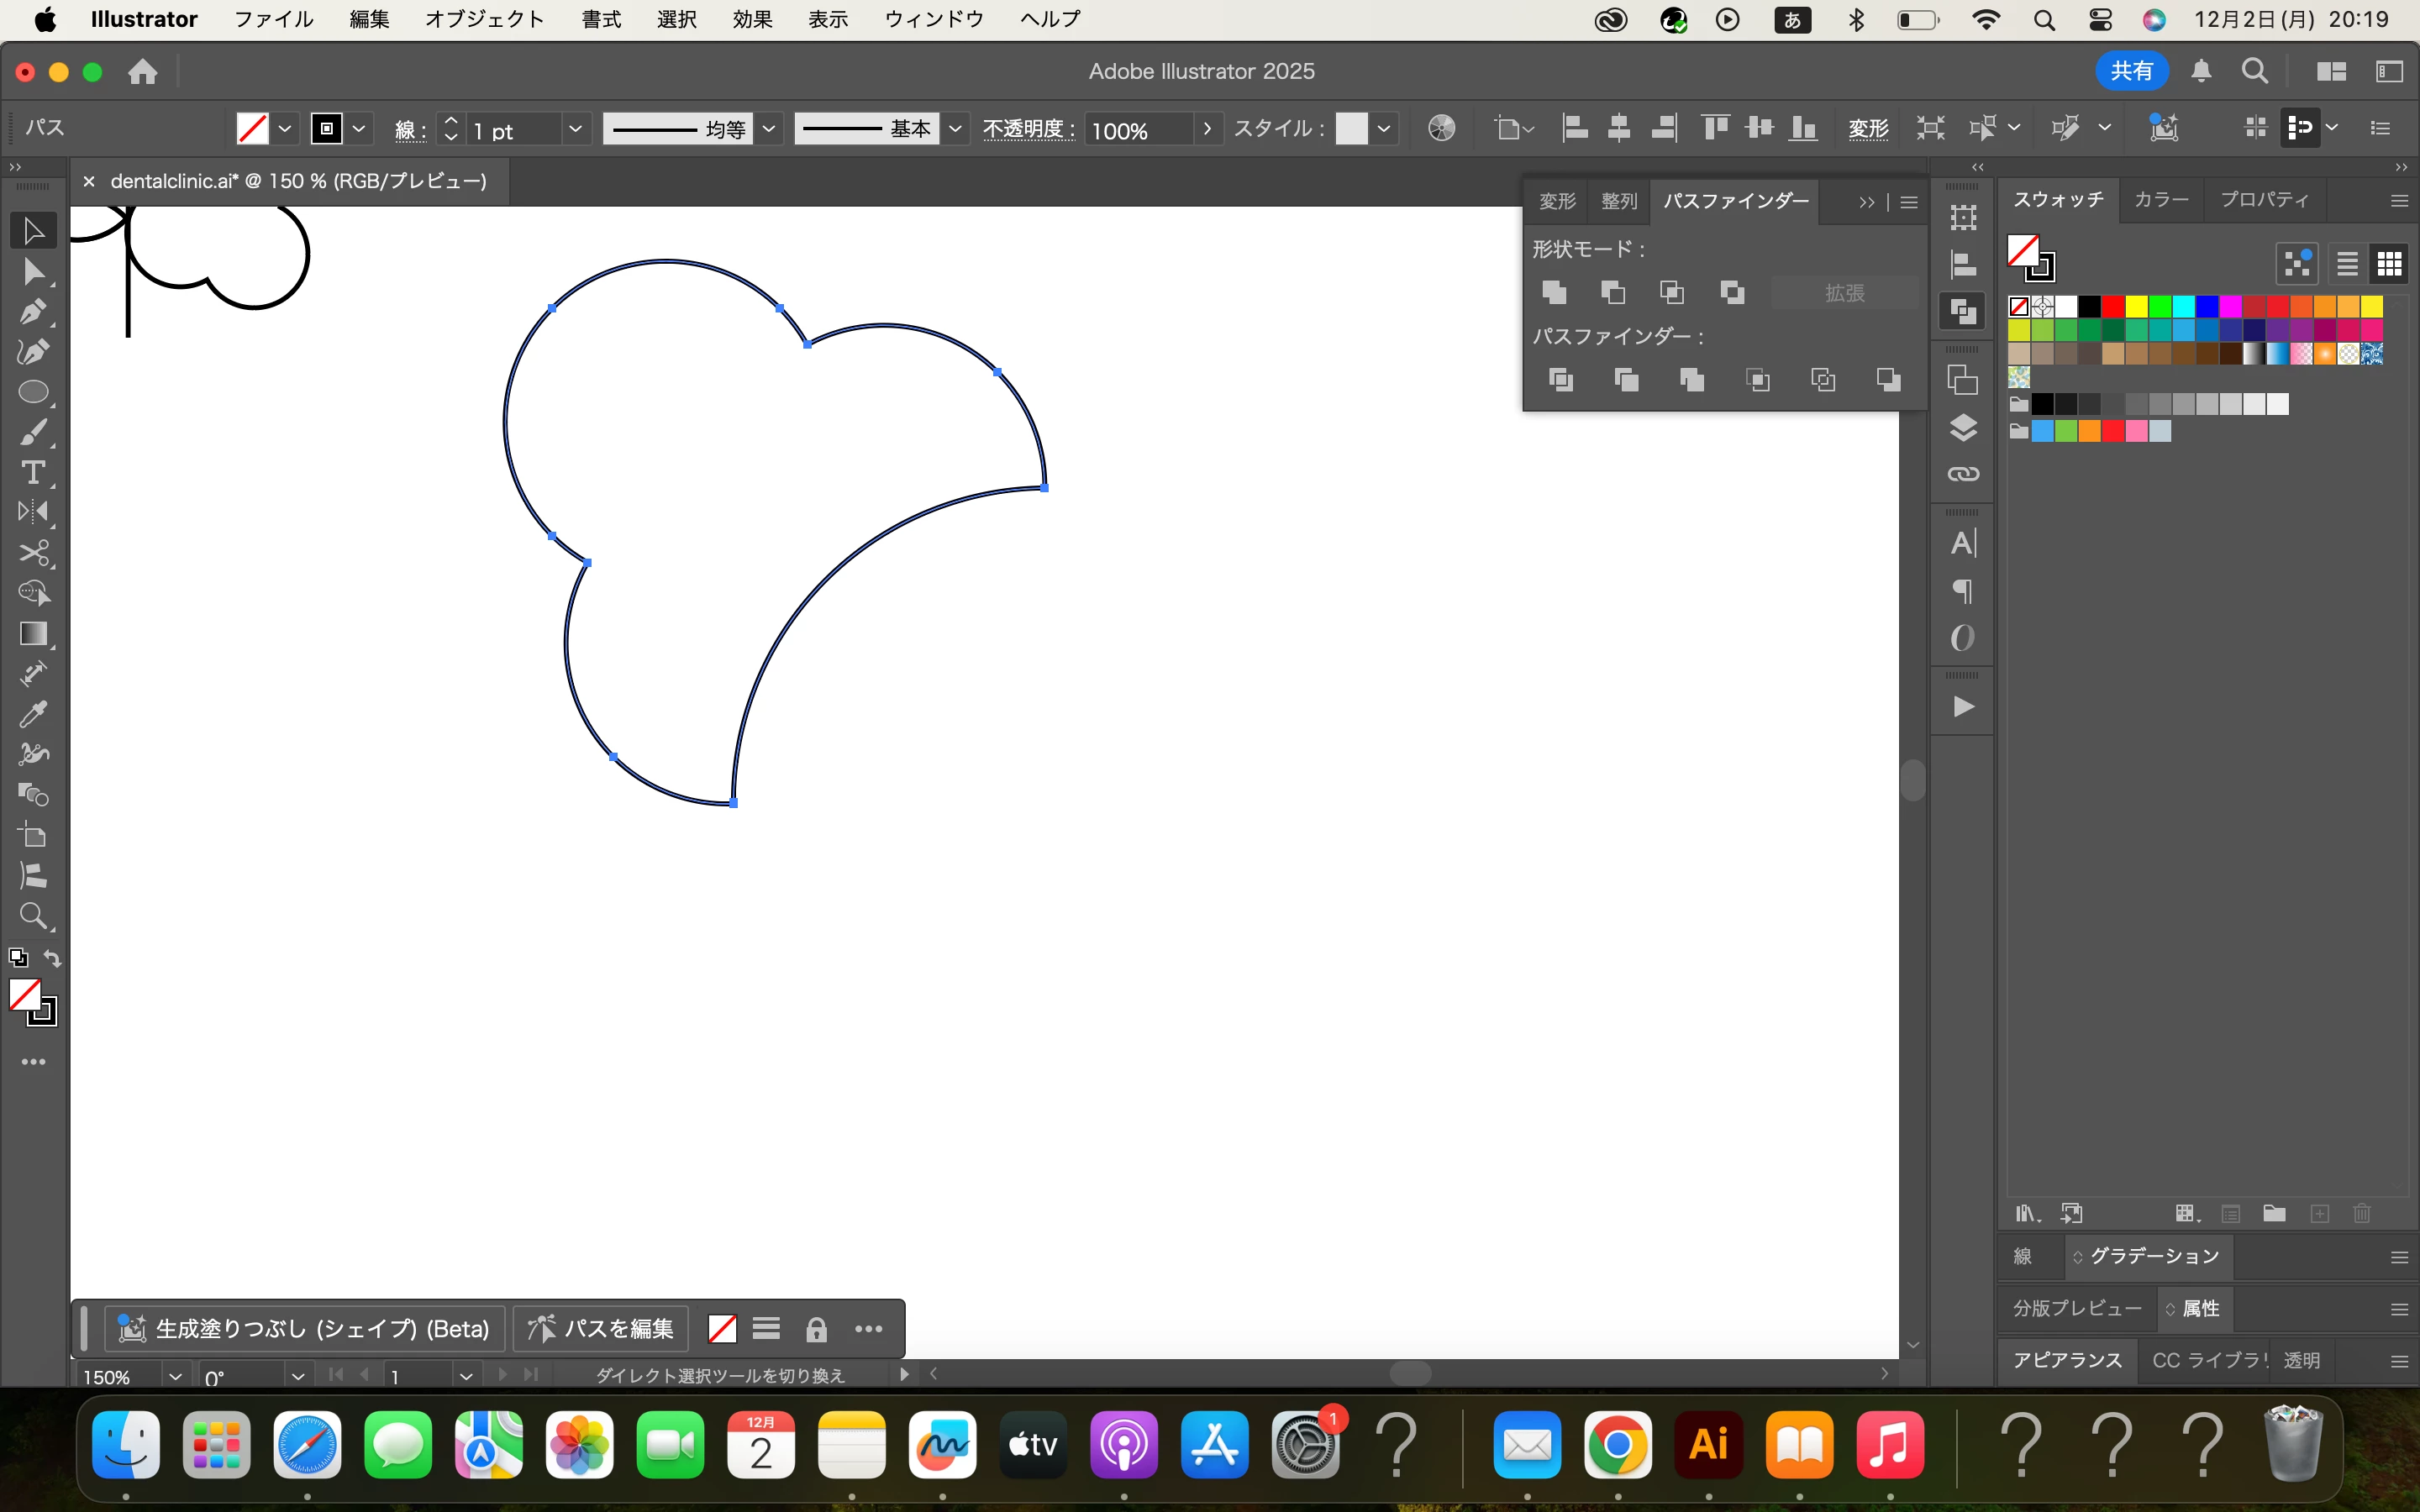This screenshot has width=2420, height=1512.
Task: Select the Zoom tool
Action: (33, 916)
